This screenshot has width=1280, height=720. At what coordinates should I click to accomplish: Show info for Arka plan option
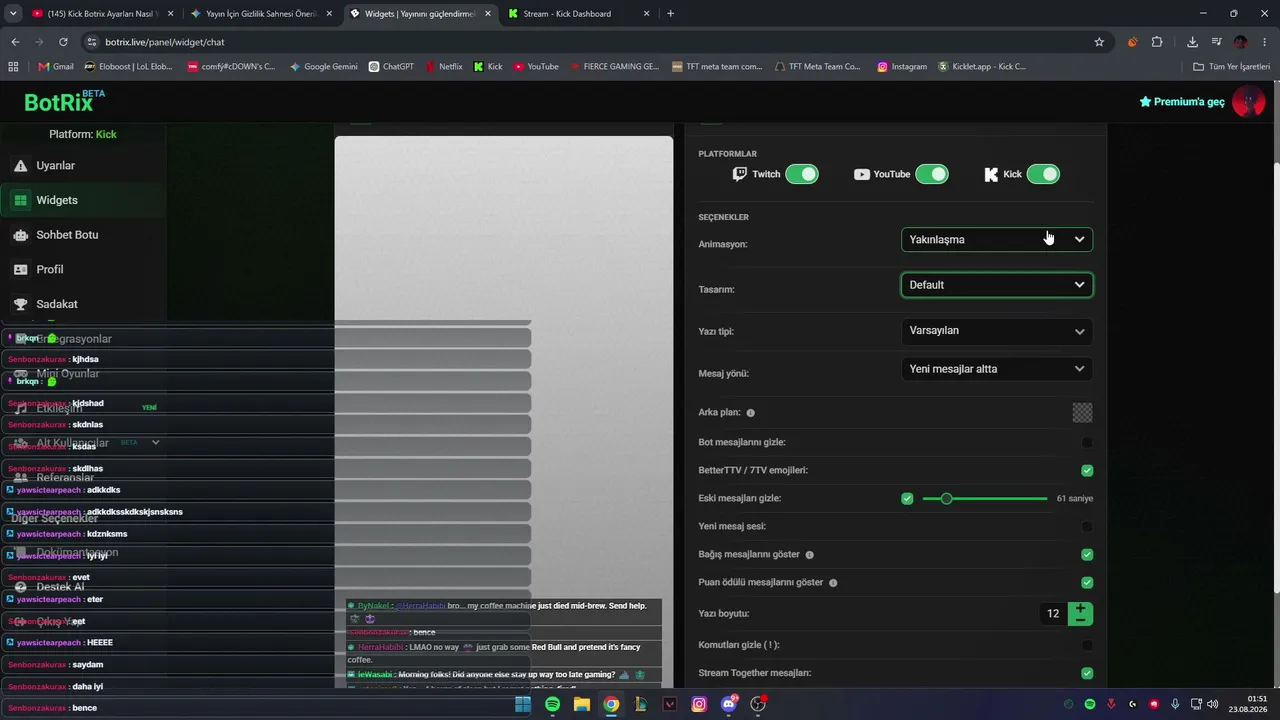click(x=751, y=413)
